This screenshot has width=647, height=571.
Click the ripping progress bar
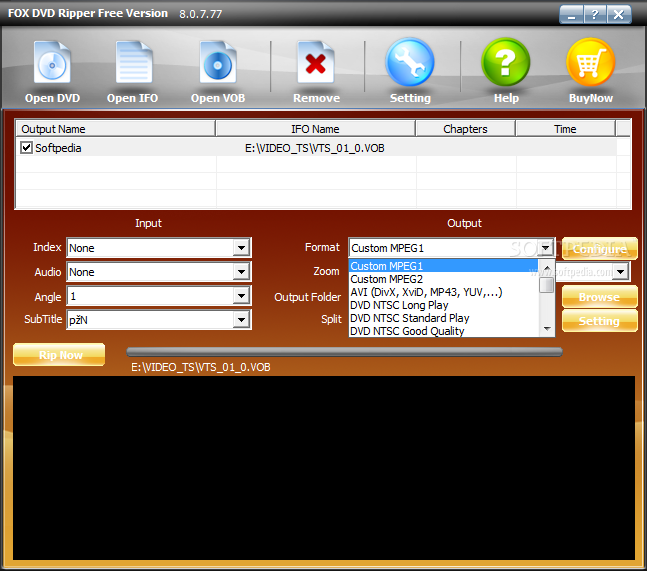(x=344, y=352)
